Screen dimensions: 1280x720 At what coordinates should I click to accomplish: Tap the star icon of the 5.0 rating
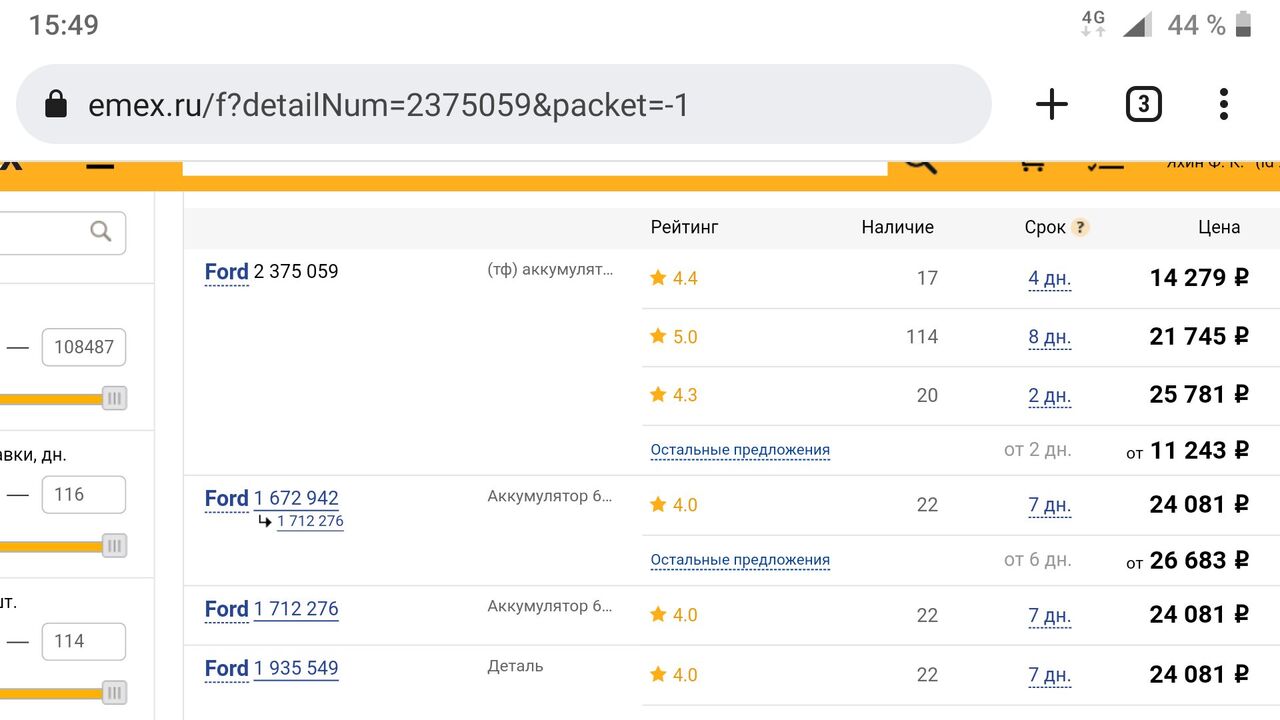[x=658, y=336]
